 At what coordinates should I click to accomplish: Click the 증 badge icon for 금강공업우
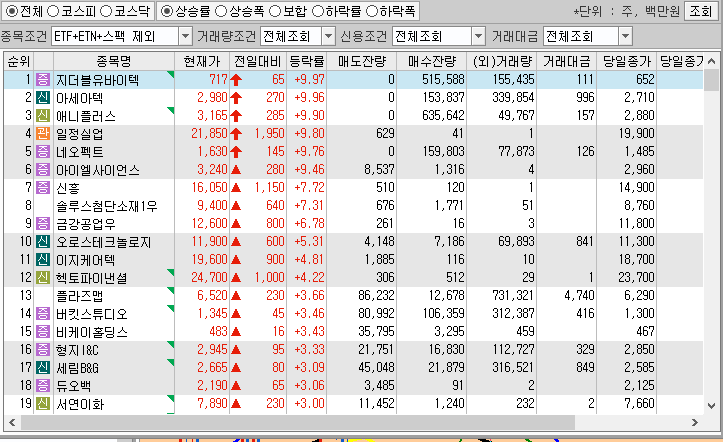pos(43,223)
